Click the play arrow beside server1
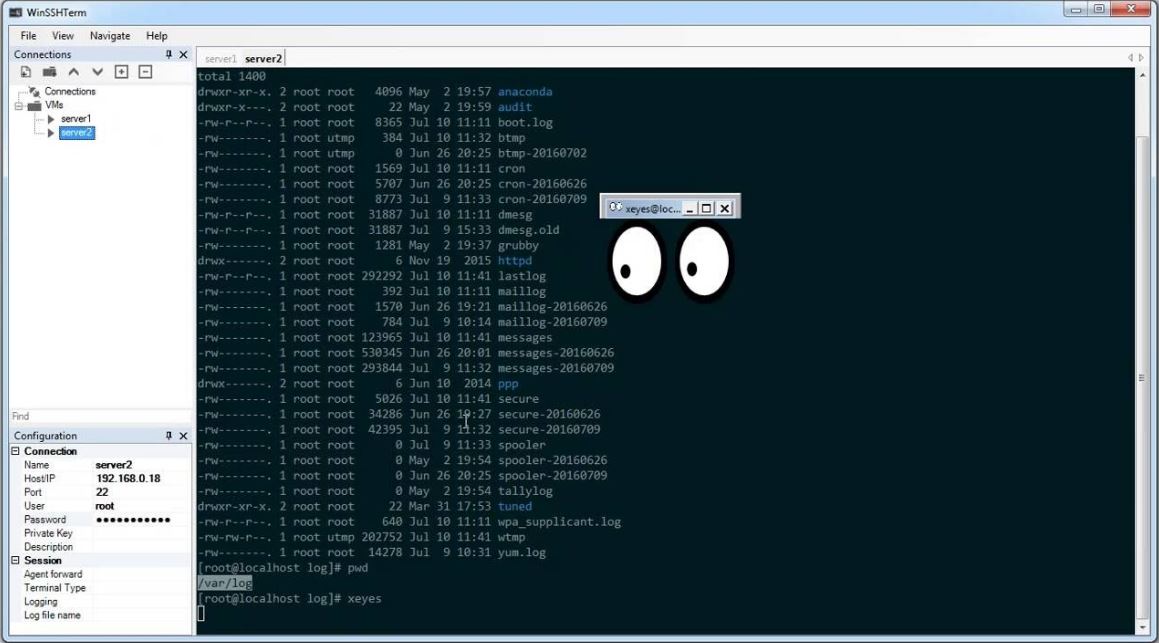Screen dimensions: 1159x643 (51, 119)
